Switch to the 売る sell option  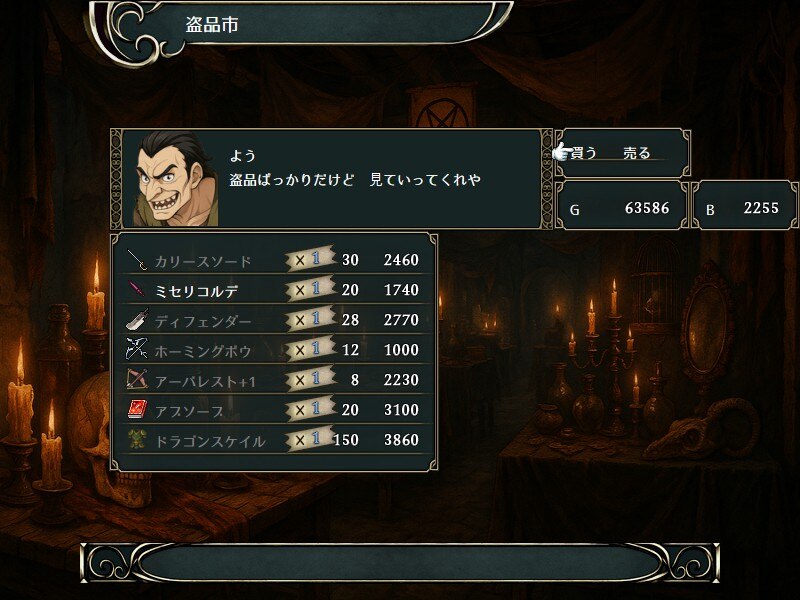[637, 153]
